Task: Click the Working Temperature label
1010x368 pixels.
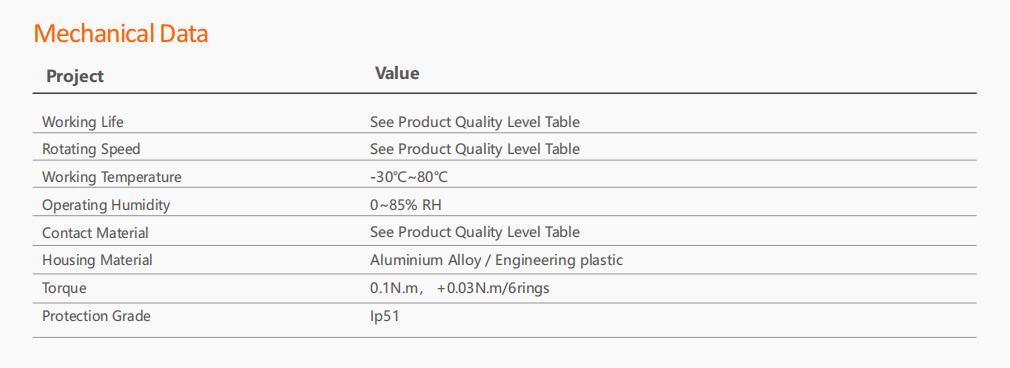Action: pyautogui.click(x=111, y=177)
